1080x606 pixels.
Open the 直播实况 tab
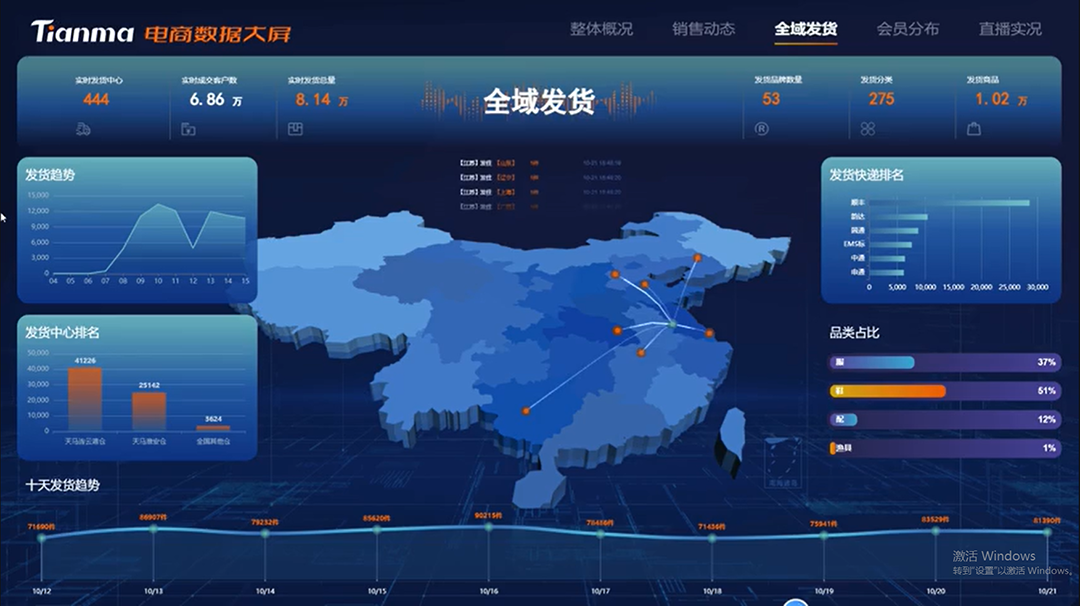[1010, 29]
